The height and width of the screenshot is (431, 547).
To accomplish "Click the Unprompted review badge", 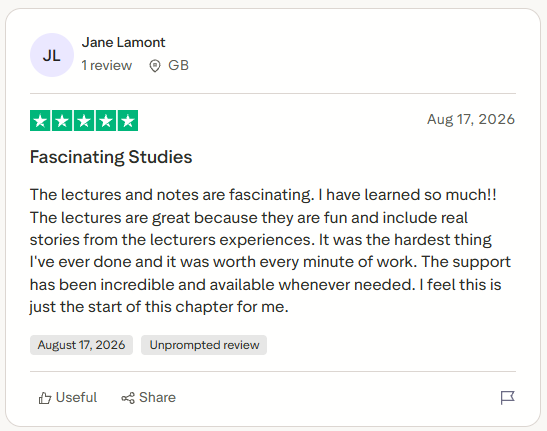I will click(x=204, y=345).
